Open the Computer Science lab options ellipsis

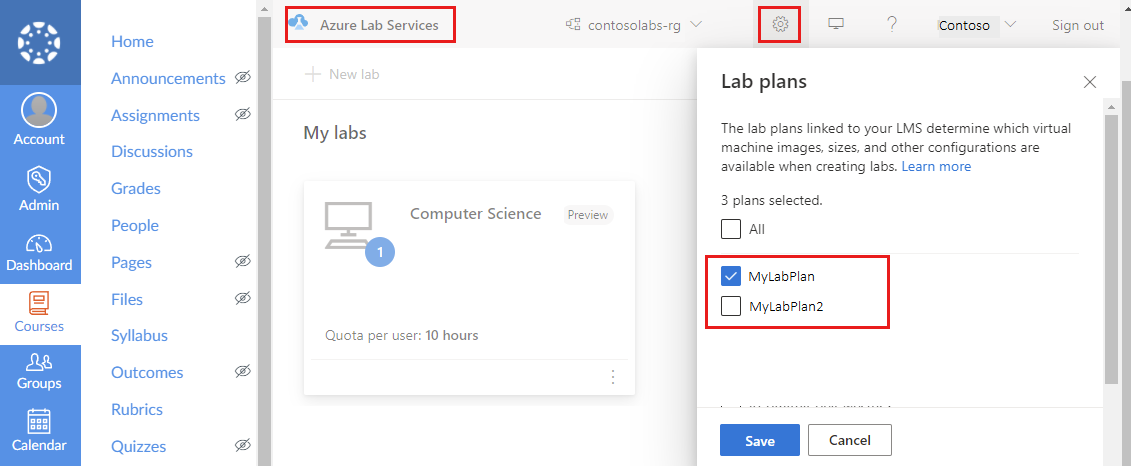[613, 377]
